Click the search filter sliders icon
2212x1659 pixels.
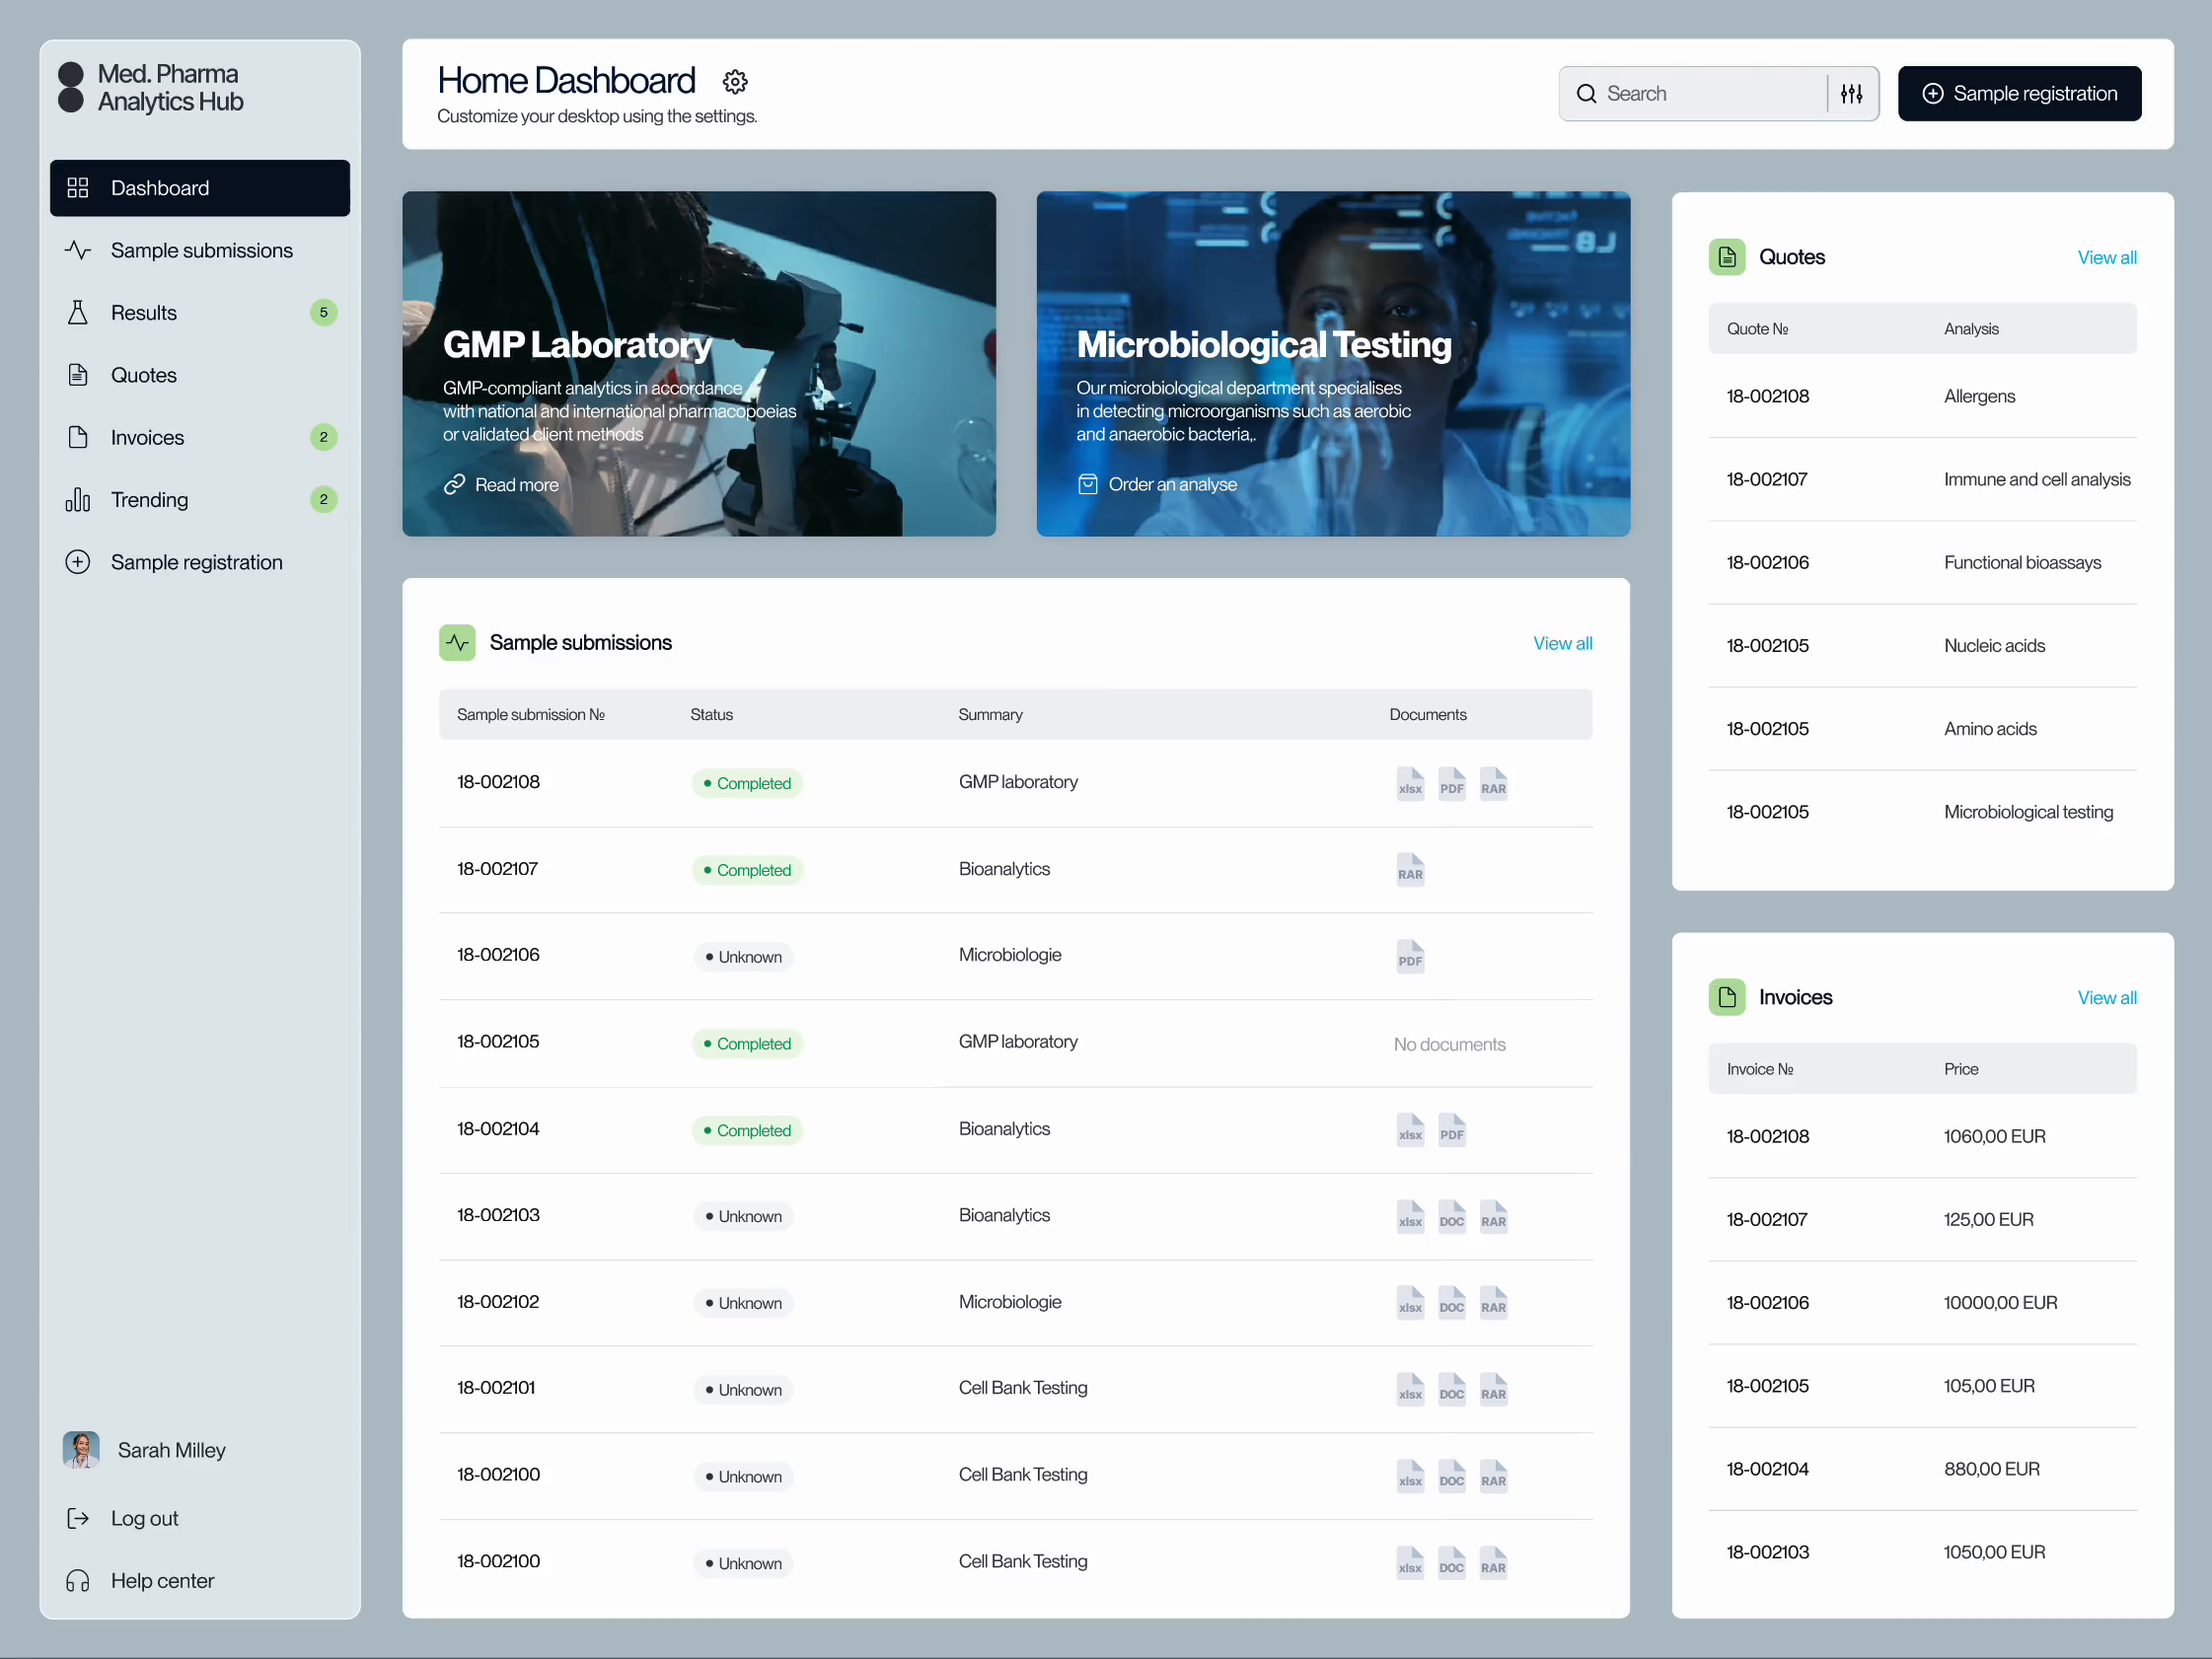point(1851,93)
